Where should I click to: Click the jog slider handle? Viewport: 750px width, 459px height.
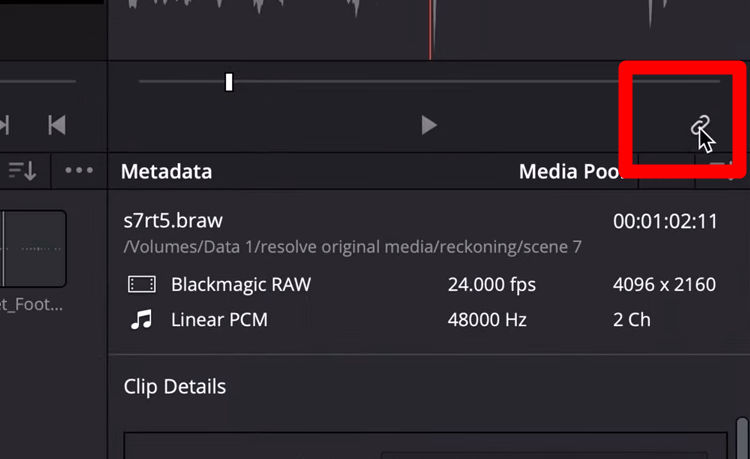pos(229,82)
